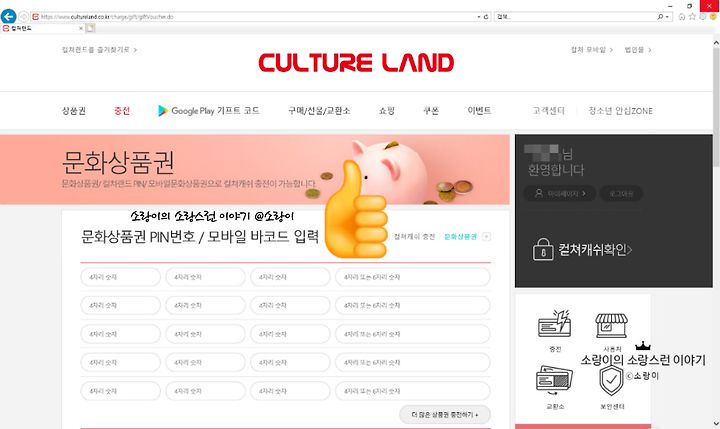
Task: Click the browser home icon
Action: tap(681, 17)
